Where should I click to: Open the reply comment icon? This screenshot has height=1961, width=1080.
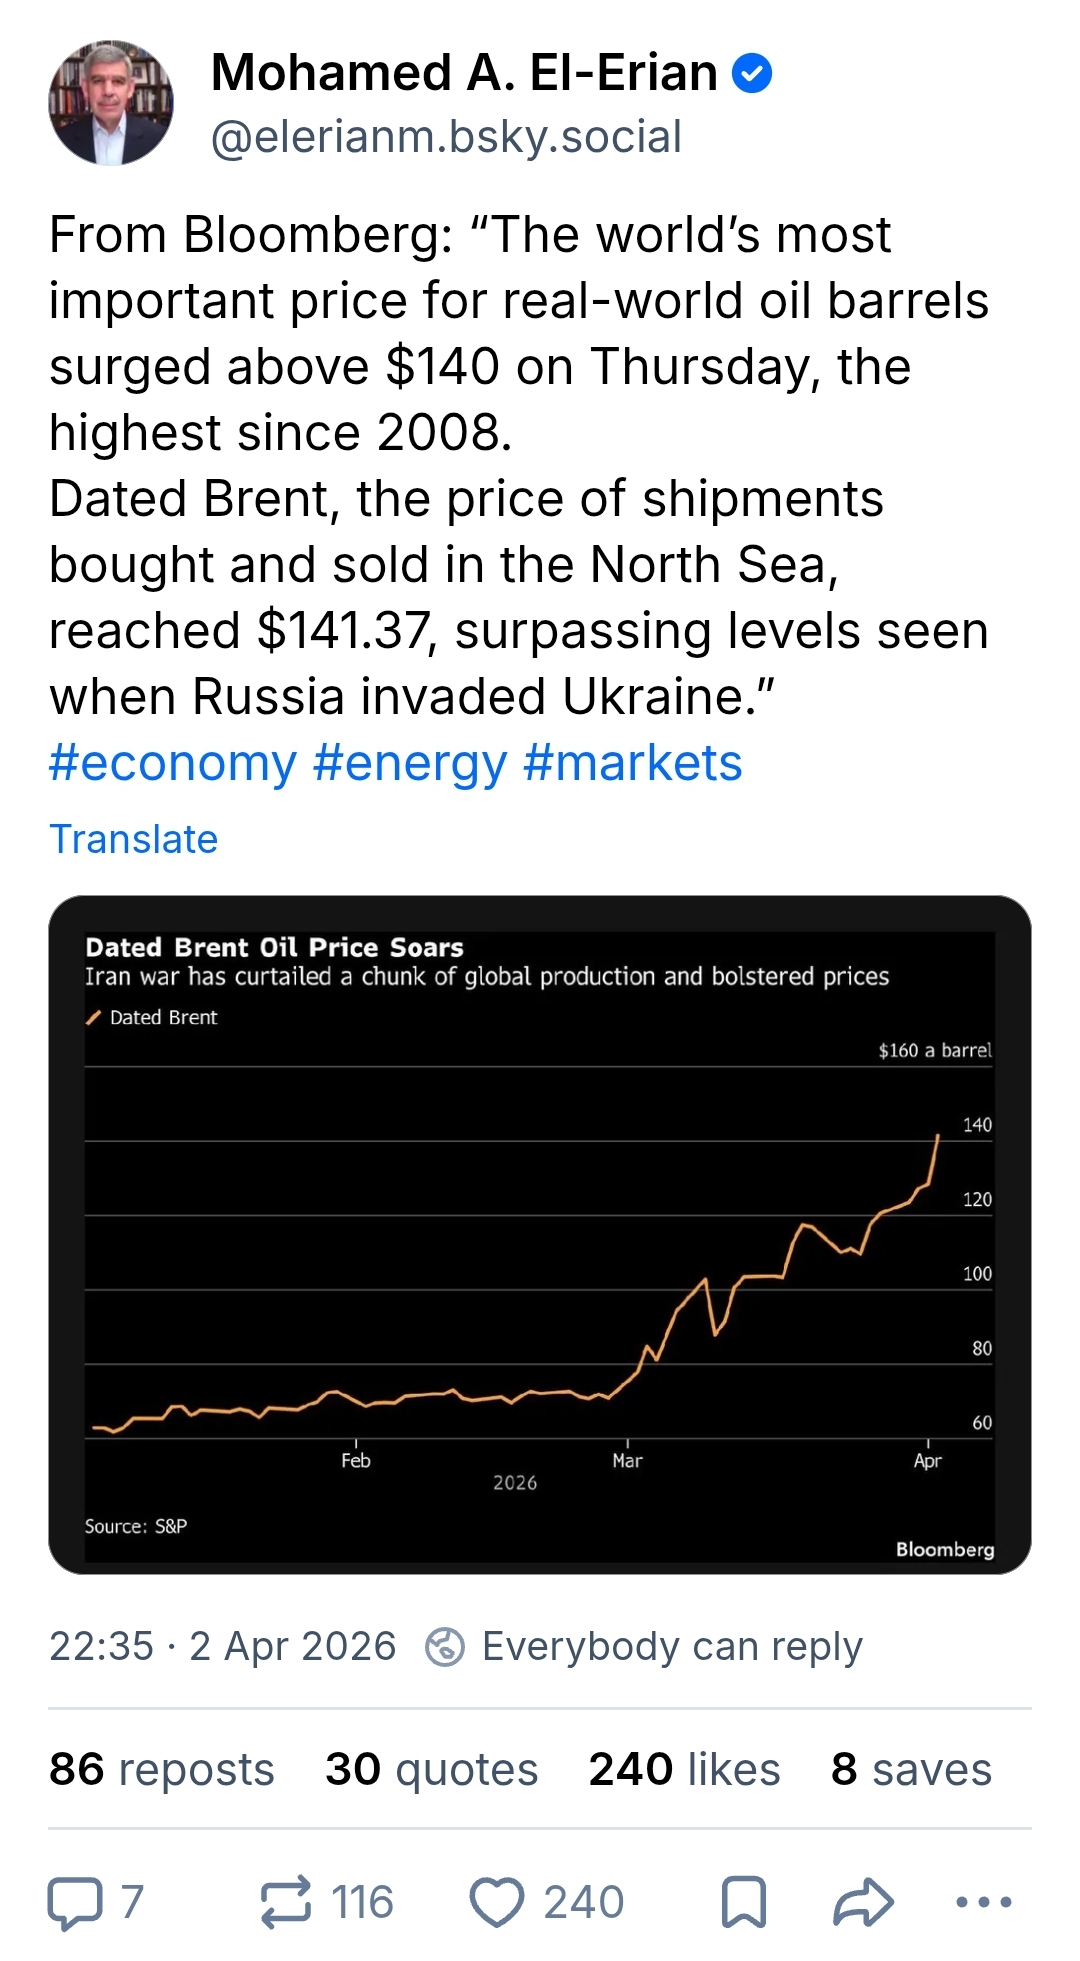[76, 1902]
